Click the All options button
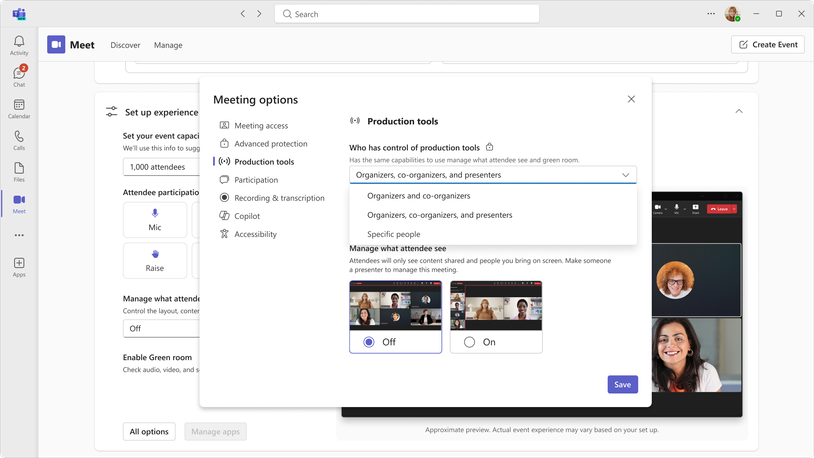Screen dimensions: 814x458 coord(149,432)
